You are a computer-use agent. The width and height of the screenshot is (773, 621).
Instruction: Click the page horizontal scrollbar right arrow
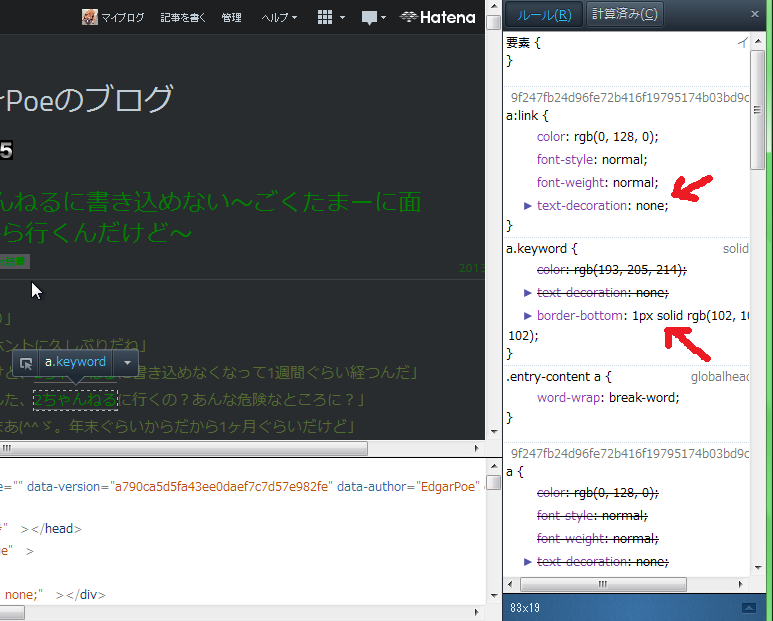tap(476, 448)
